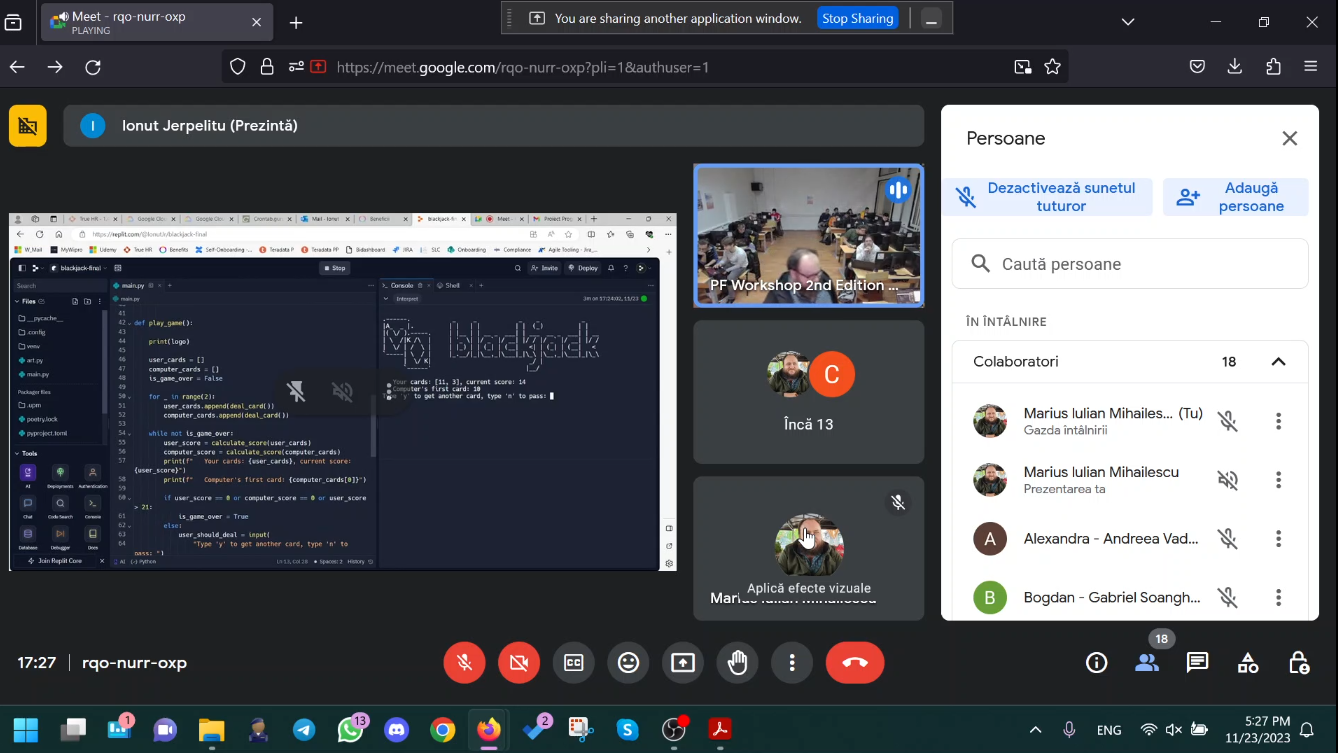The height and width of the screenshot is (753, 1338).
Task: Click the raise hand icon
Action: (x=738, y=663)
